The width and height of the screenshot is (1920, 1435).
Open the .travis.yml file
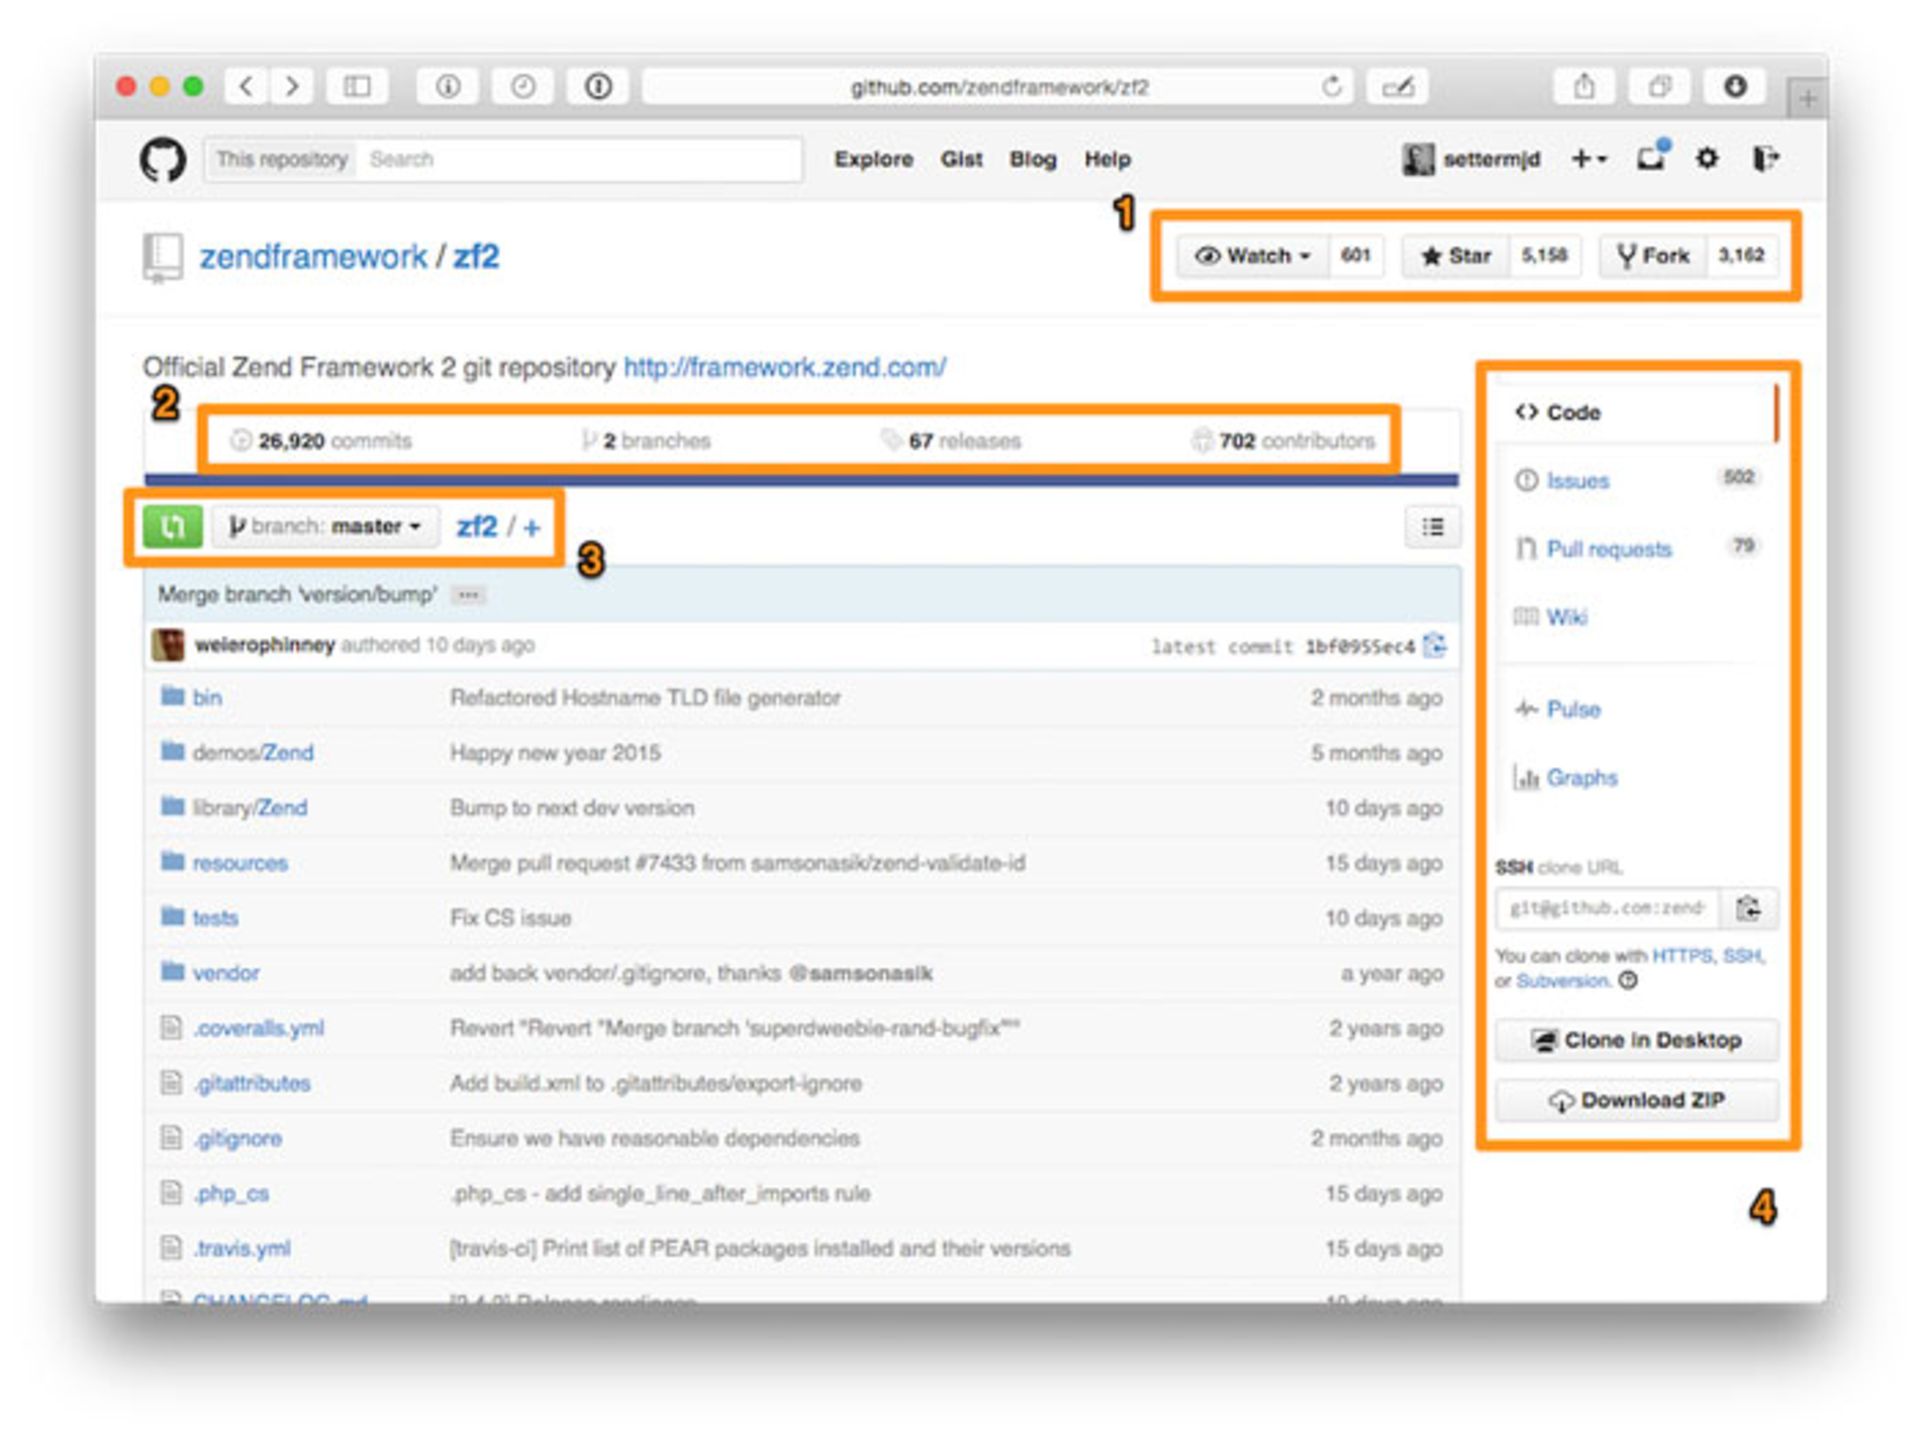pyautogui.click(x=242, y=1248)
